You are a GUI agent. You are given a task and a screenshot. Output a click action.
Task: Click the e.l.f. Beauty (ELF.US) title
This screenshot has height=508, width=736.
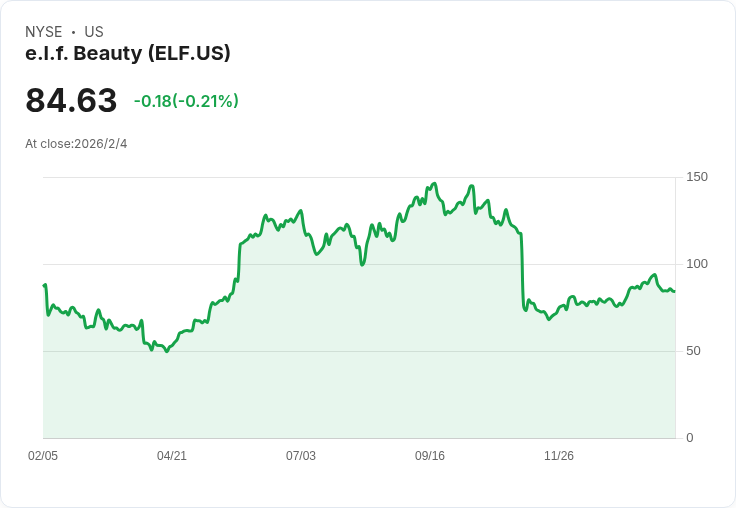128,53
